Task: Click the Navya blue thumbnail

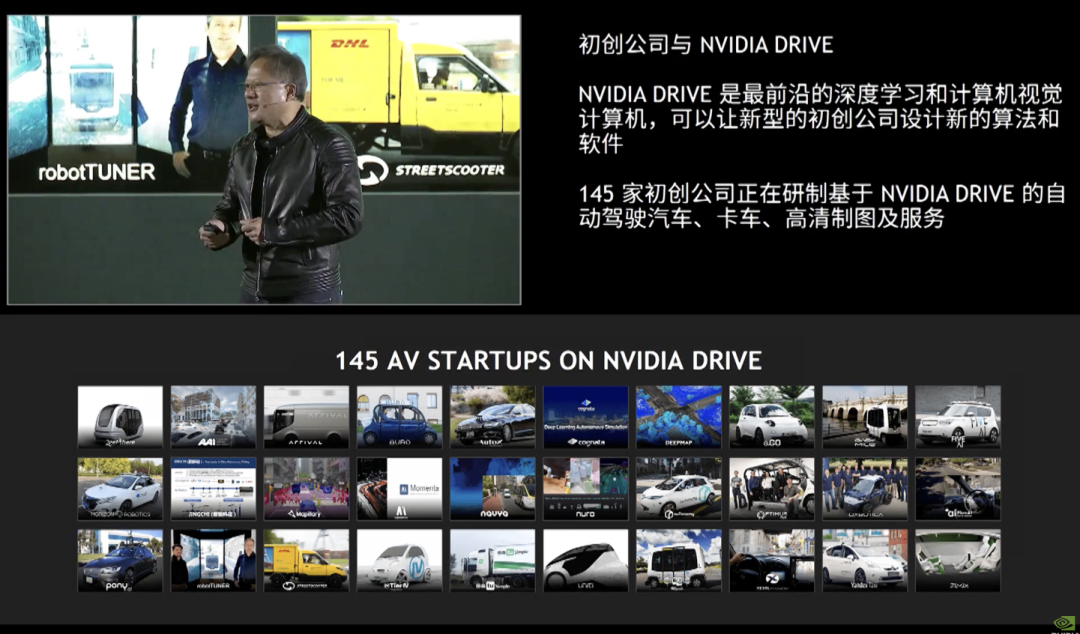Action: coord(492,489)
